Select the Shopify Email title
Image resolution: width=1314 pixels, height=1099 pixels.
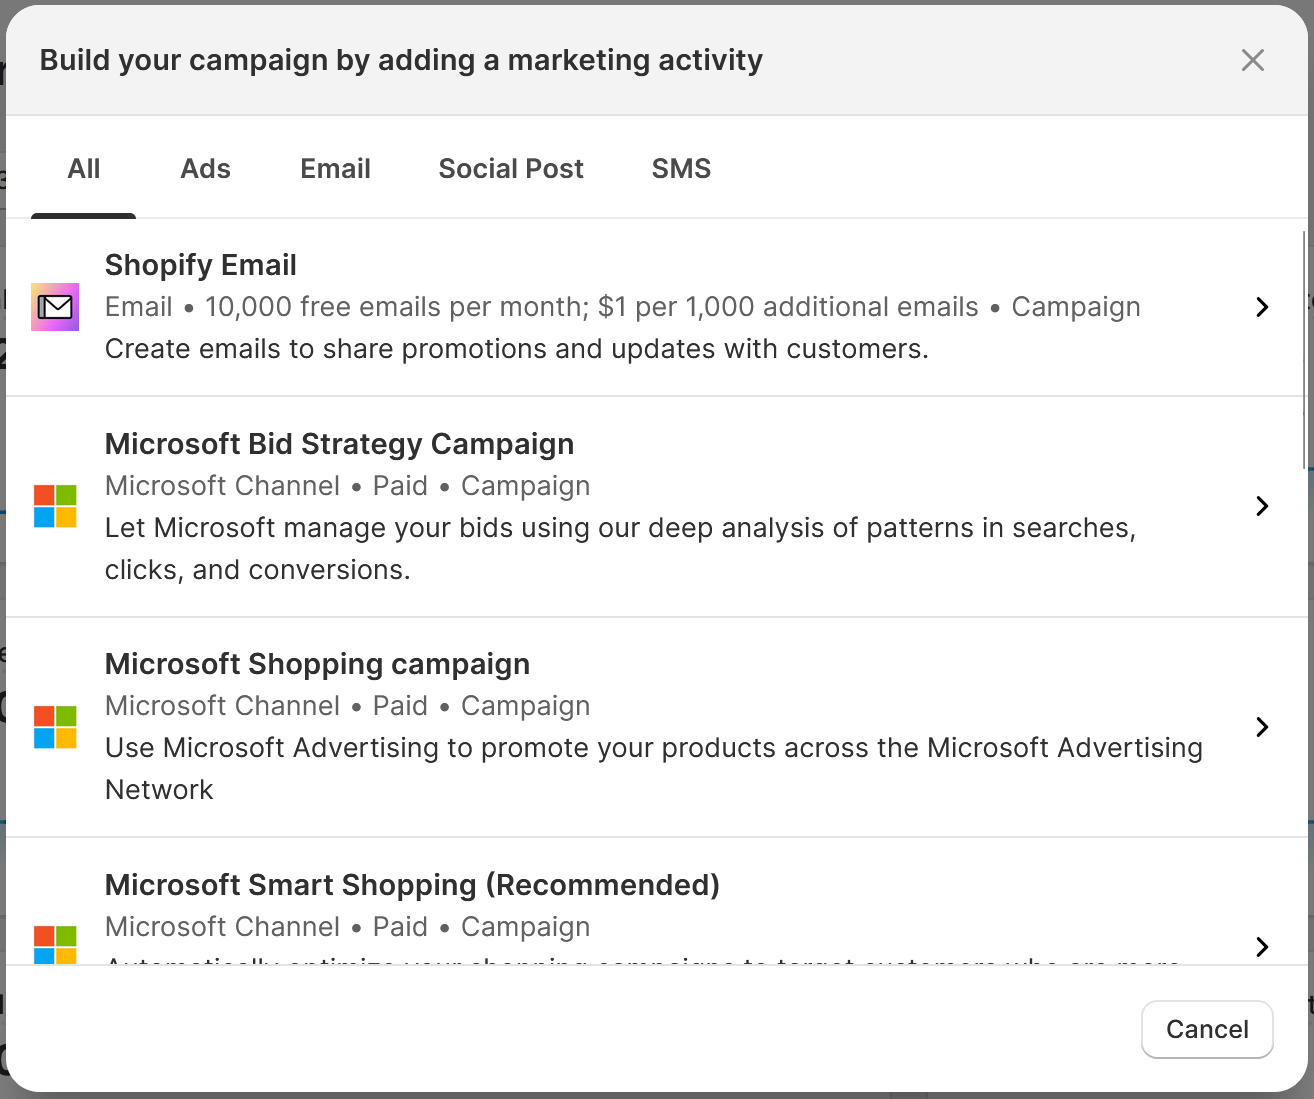pyautogui.click(x=201, y=265)
